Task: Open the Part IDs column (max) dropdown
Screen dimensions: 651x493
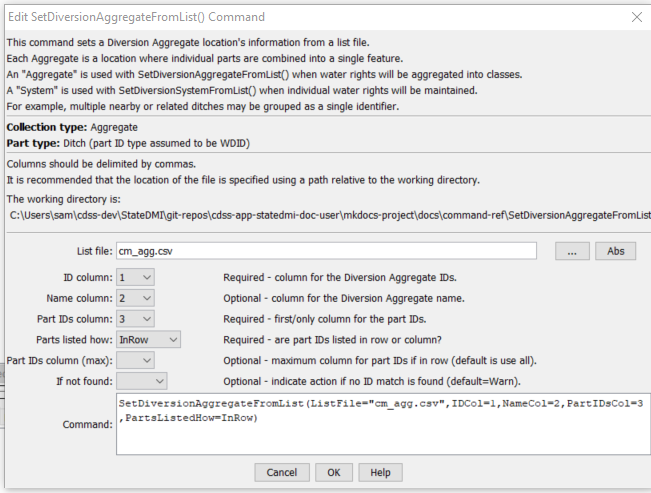Action: [135, 360]
